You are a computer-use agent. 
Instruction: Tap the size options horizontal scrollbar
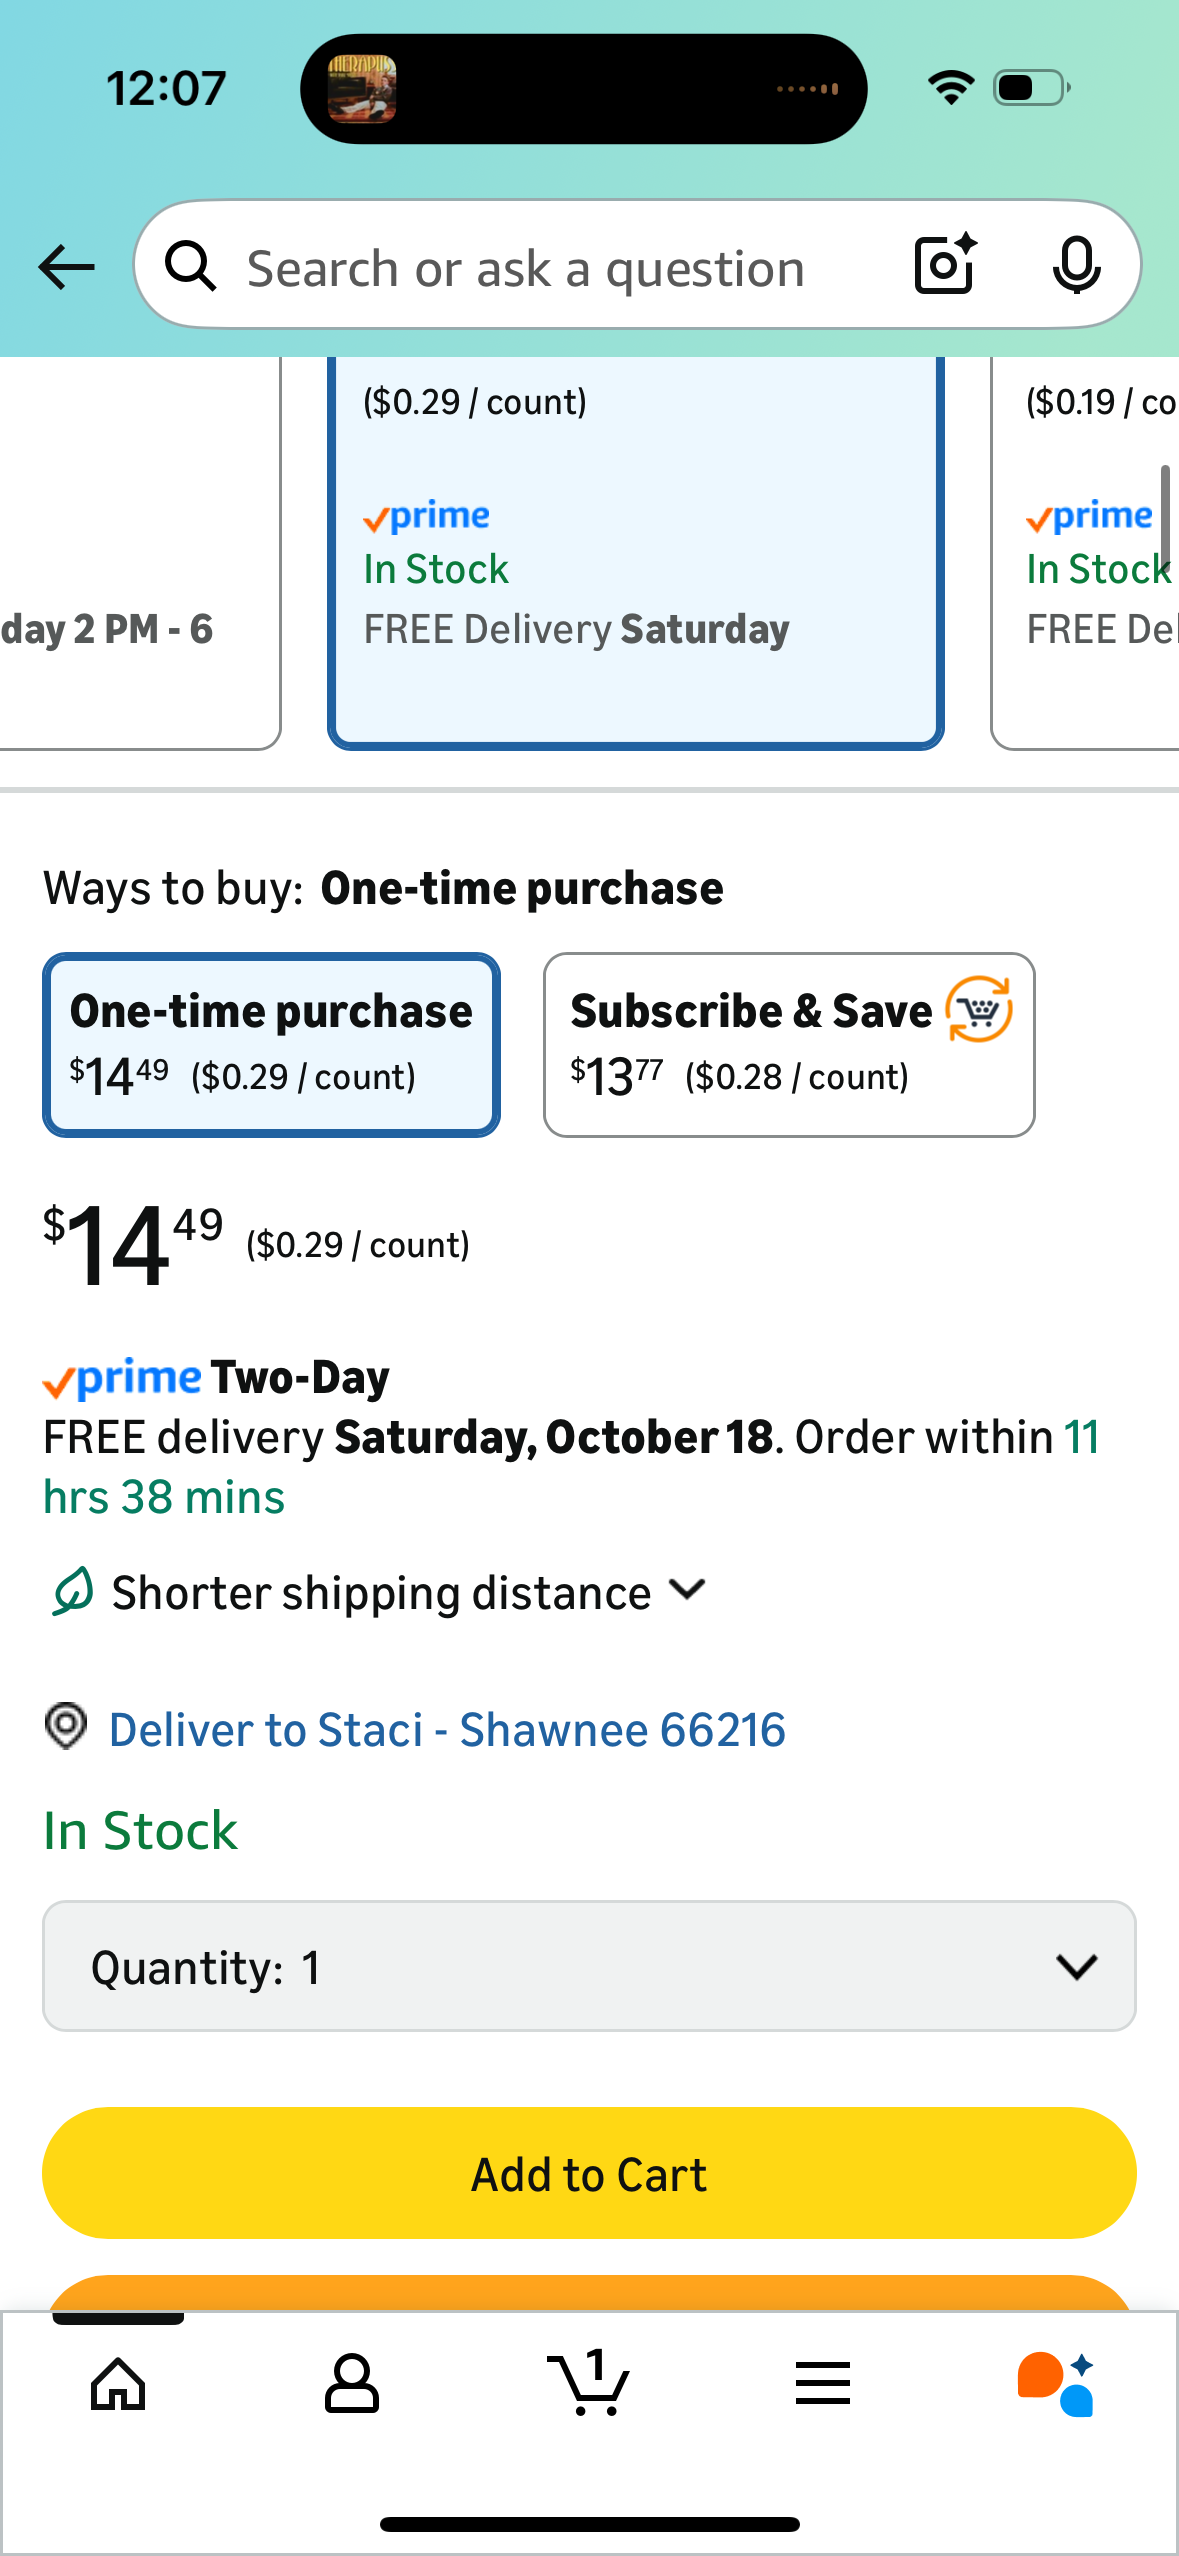tap(1164, 520)
